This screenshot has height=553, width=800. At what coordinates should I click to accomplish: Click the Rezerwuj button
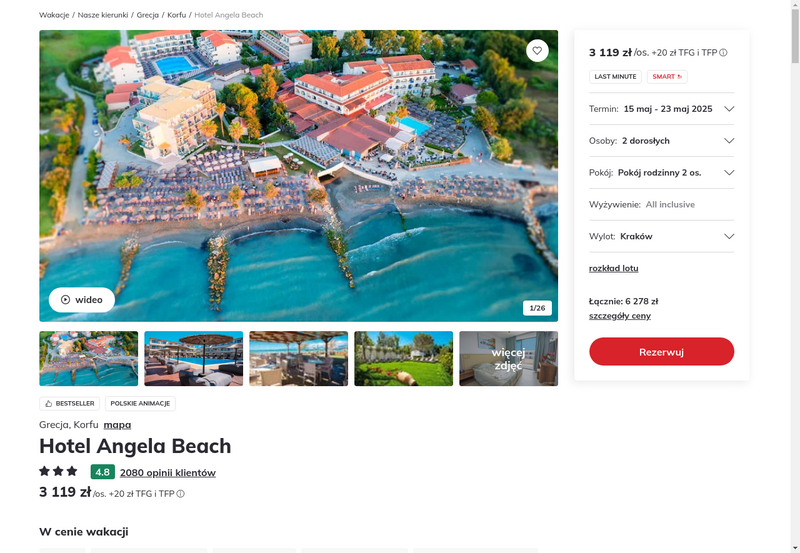[661, 351]
